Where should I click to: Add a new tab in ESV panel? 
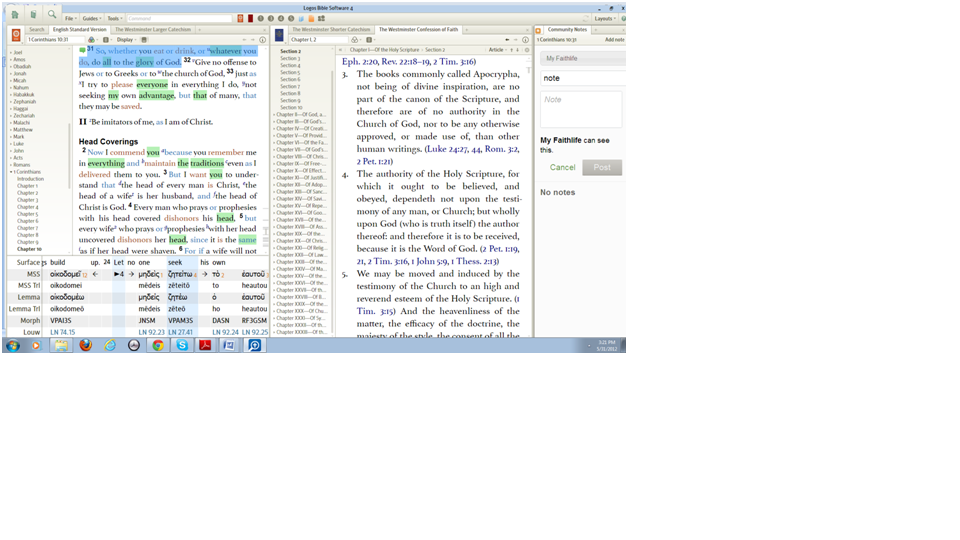click(199, 29)
